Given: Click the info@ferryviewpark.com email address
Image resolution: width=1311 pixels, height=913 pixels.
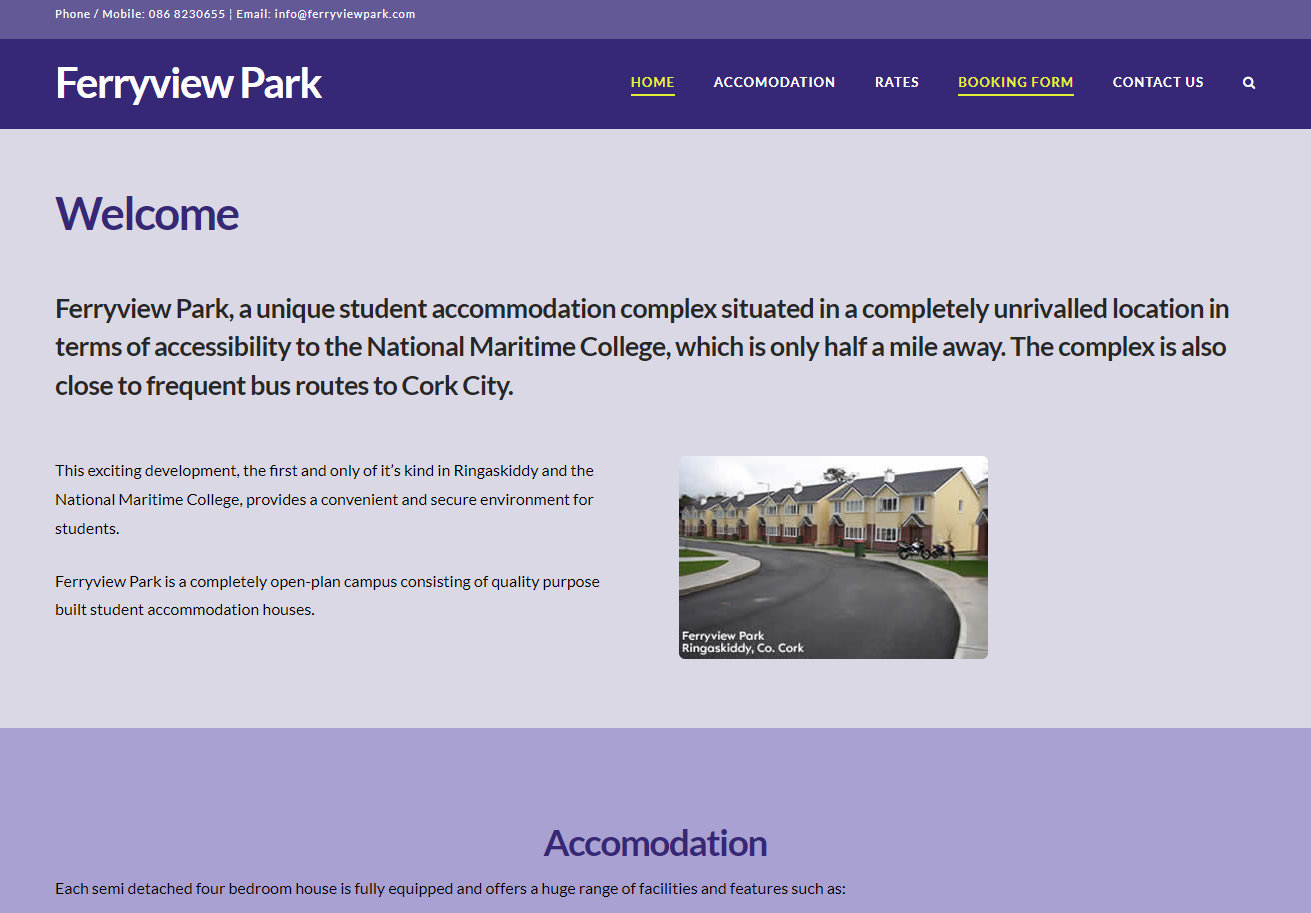Looking at the screenshot, I should [x=345, y=14].
